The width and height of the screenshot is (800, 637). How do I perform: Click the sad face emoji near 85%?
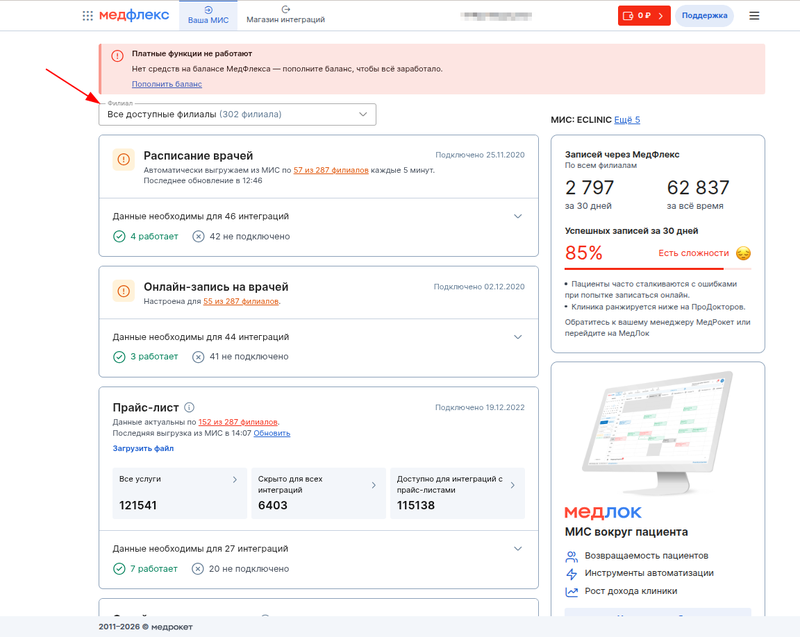(741, 254)
